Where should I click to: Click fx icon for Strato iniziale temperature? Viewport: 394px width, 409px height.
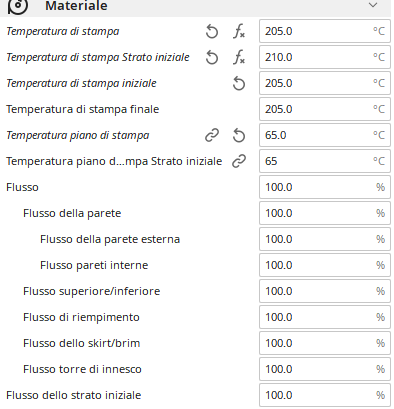(239, 58)
